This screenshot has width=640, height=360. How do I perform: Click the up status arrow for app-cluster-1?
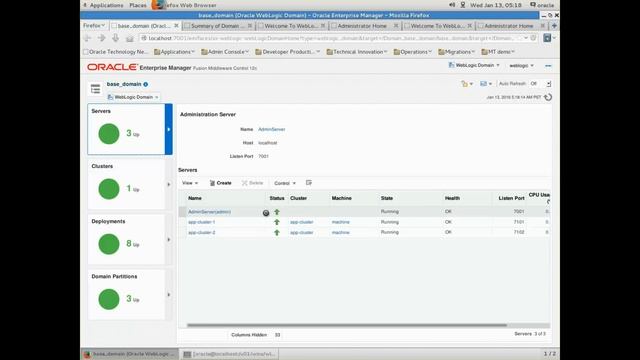(x=277, y=222)
